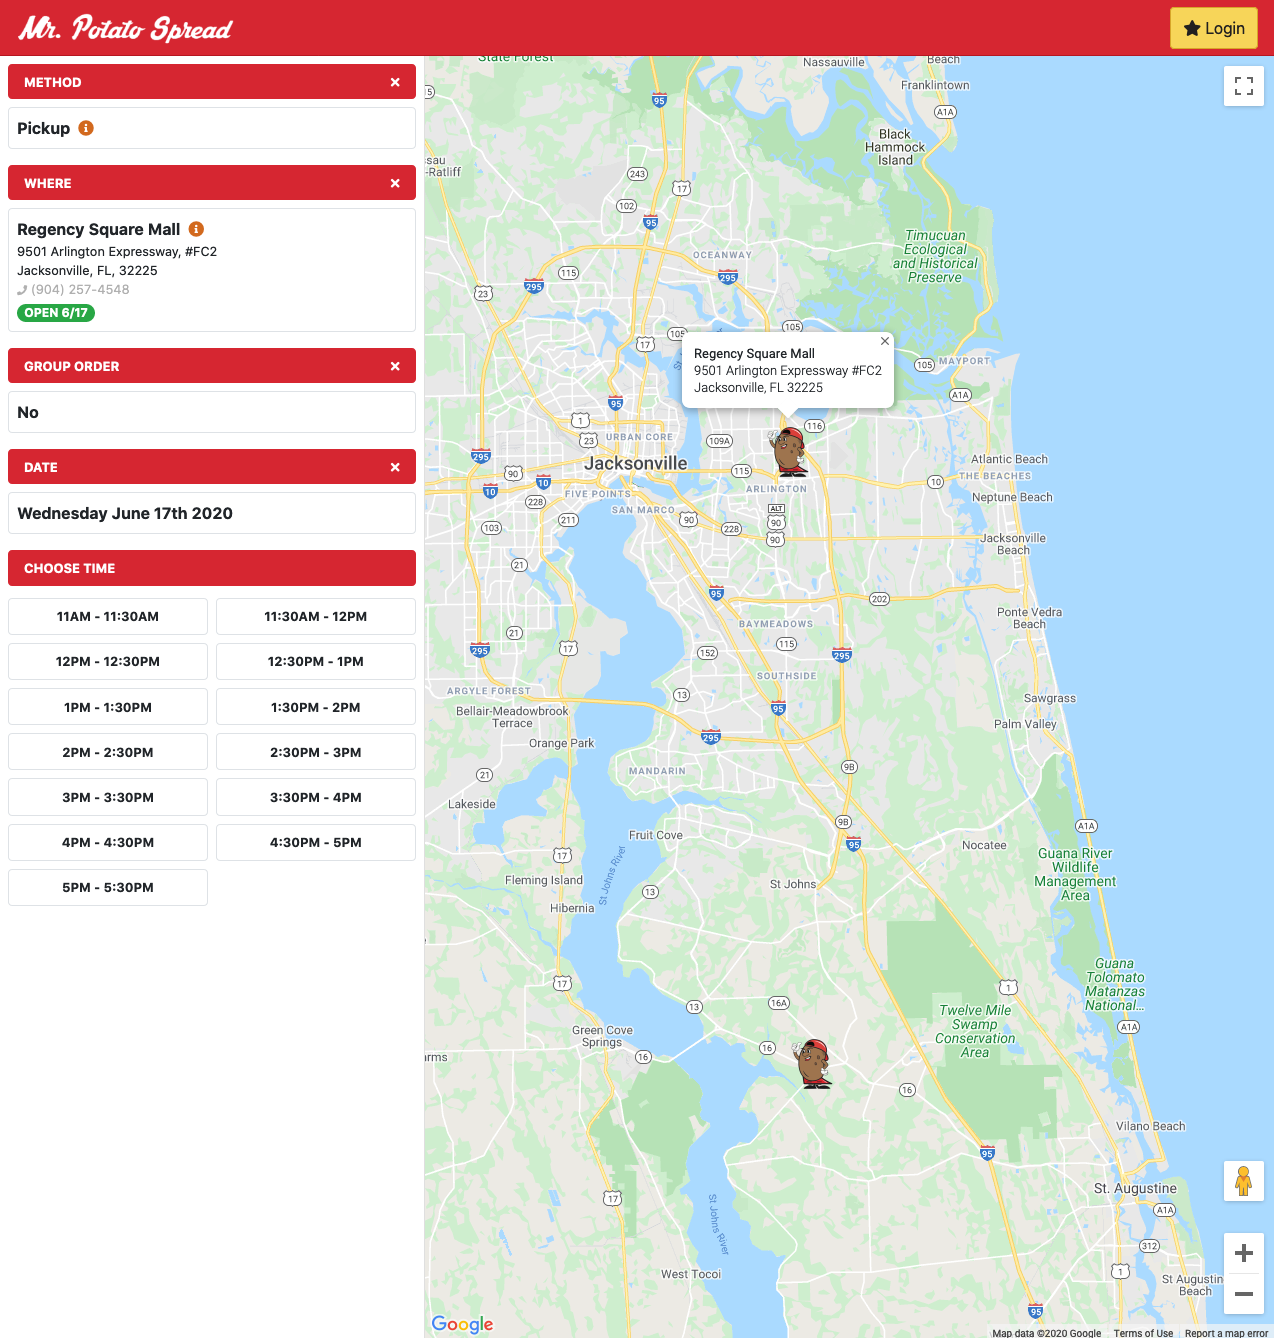This screenshot has height=1338, width=1274.
Task: Choose the 3PM - 3:30PM time
Action: click(108, 797)
